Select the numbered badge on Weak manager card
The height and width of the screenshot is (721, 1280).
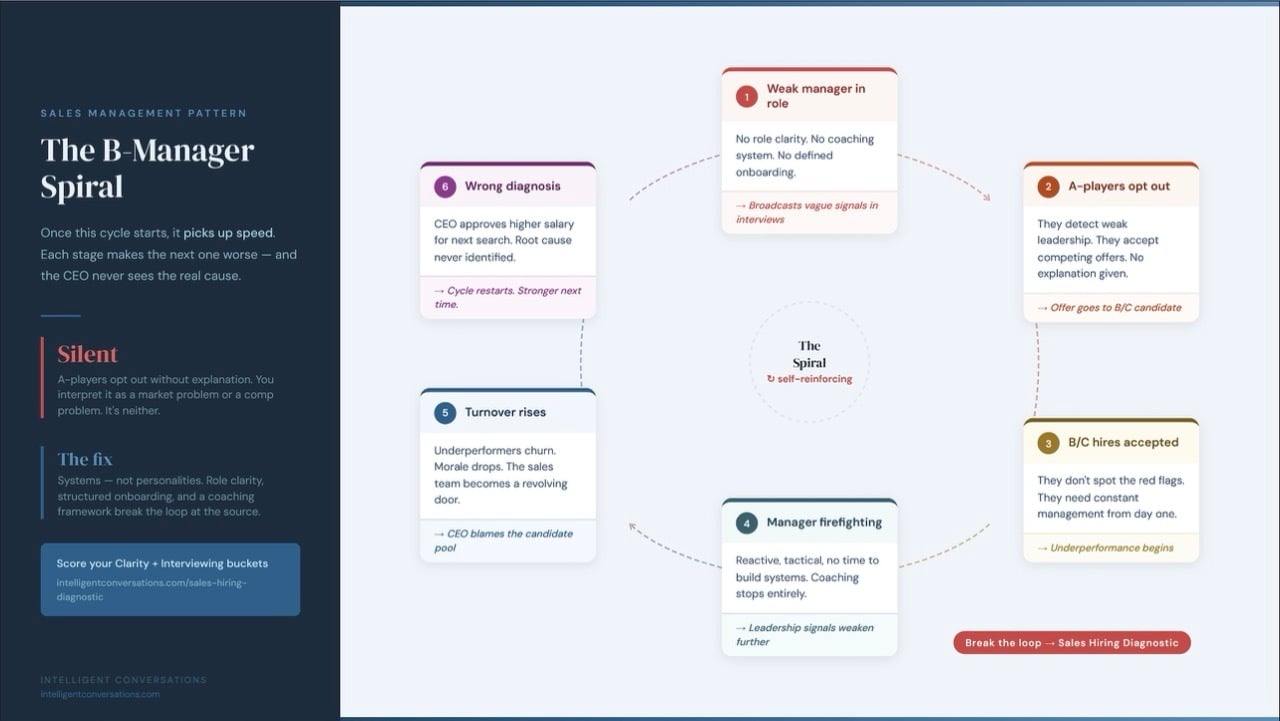click(x=746, y=95)
